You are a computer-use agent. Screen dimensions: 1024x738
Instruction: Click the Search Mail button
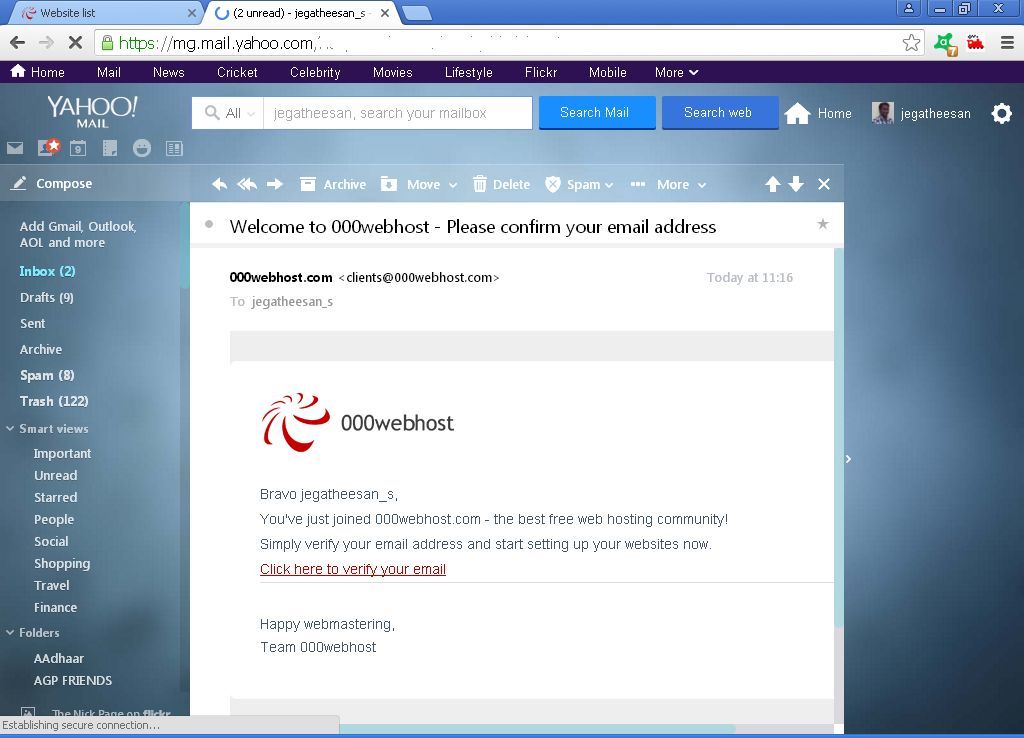596,112
